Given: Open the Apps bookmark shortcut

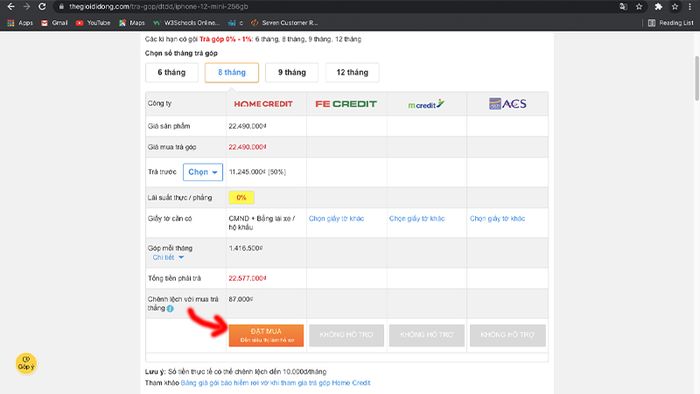Looking at the screenshot, I should pos(20,23).
